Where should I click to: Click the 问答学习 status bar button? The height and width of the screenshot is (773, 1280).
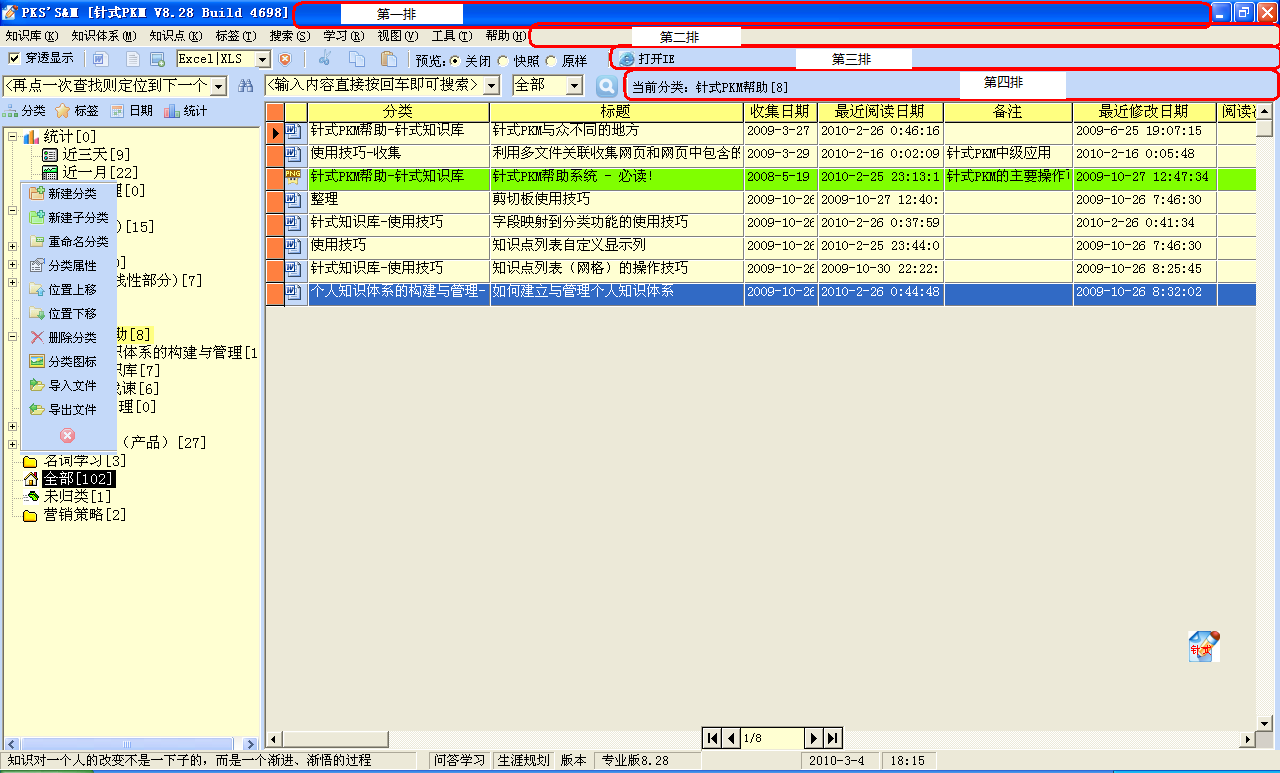458,761
